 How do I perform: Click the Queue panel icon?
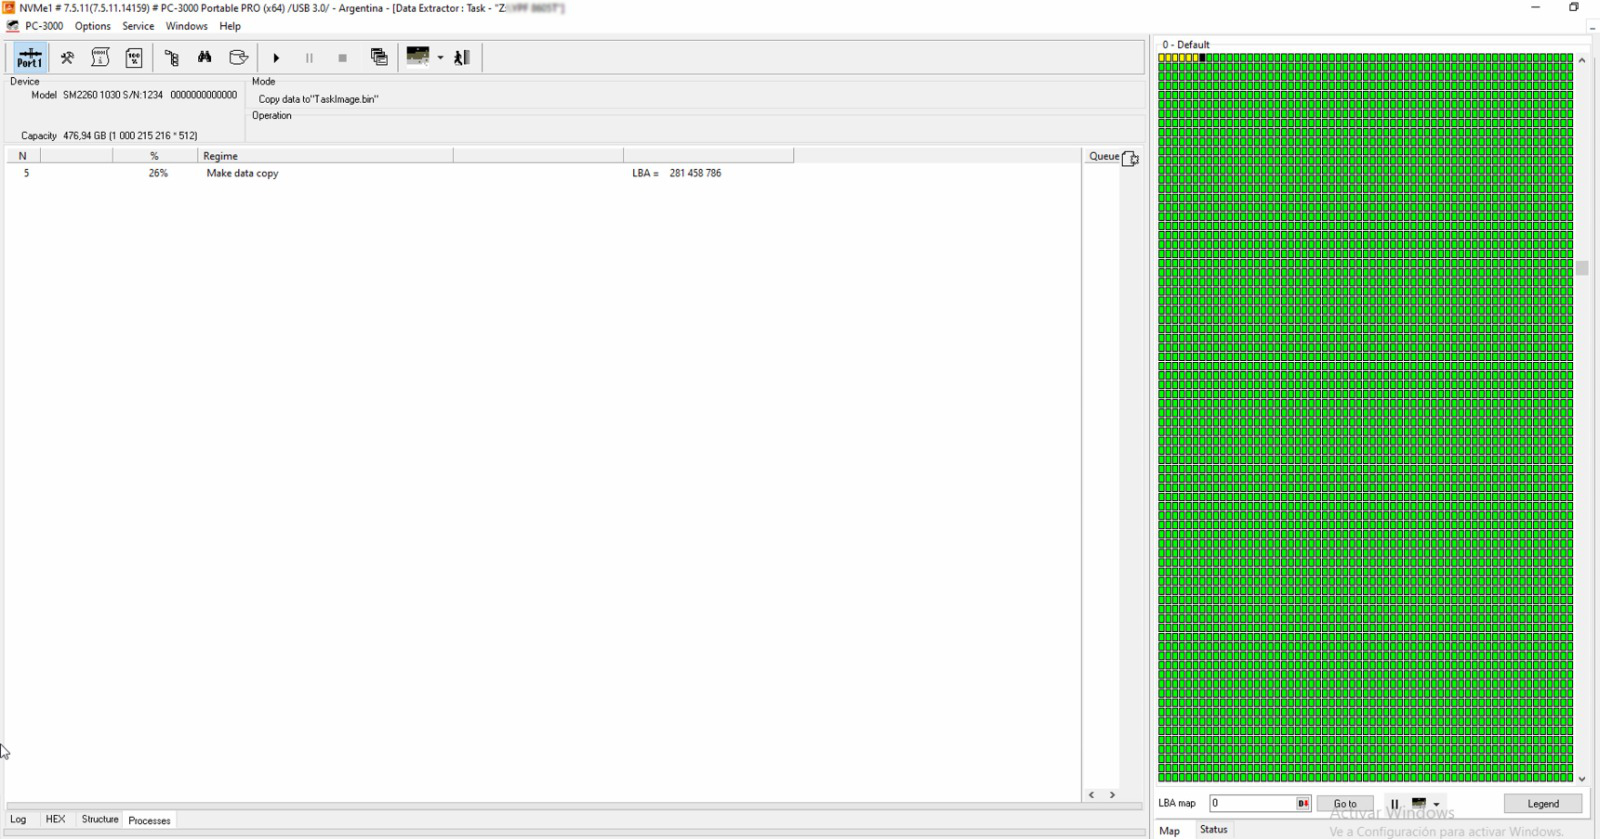tap(1130, 158)
